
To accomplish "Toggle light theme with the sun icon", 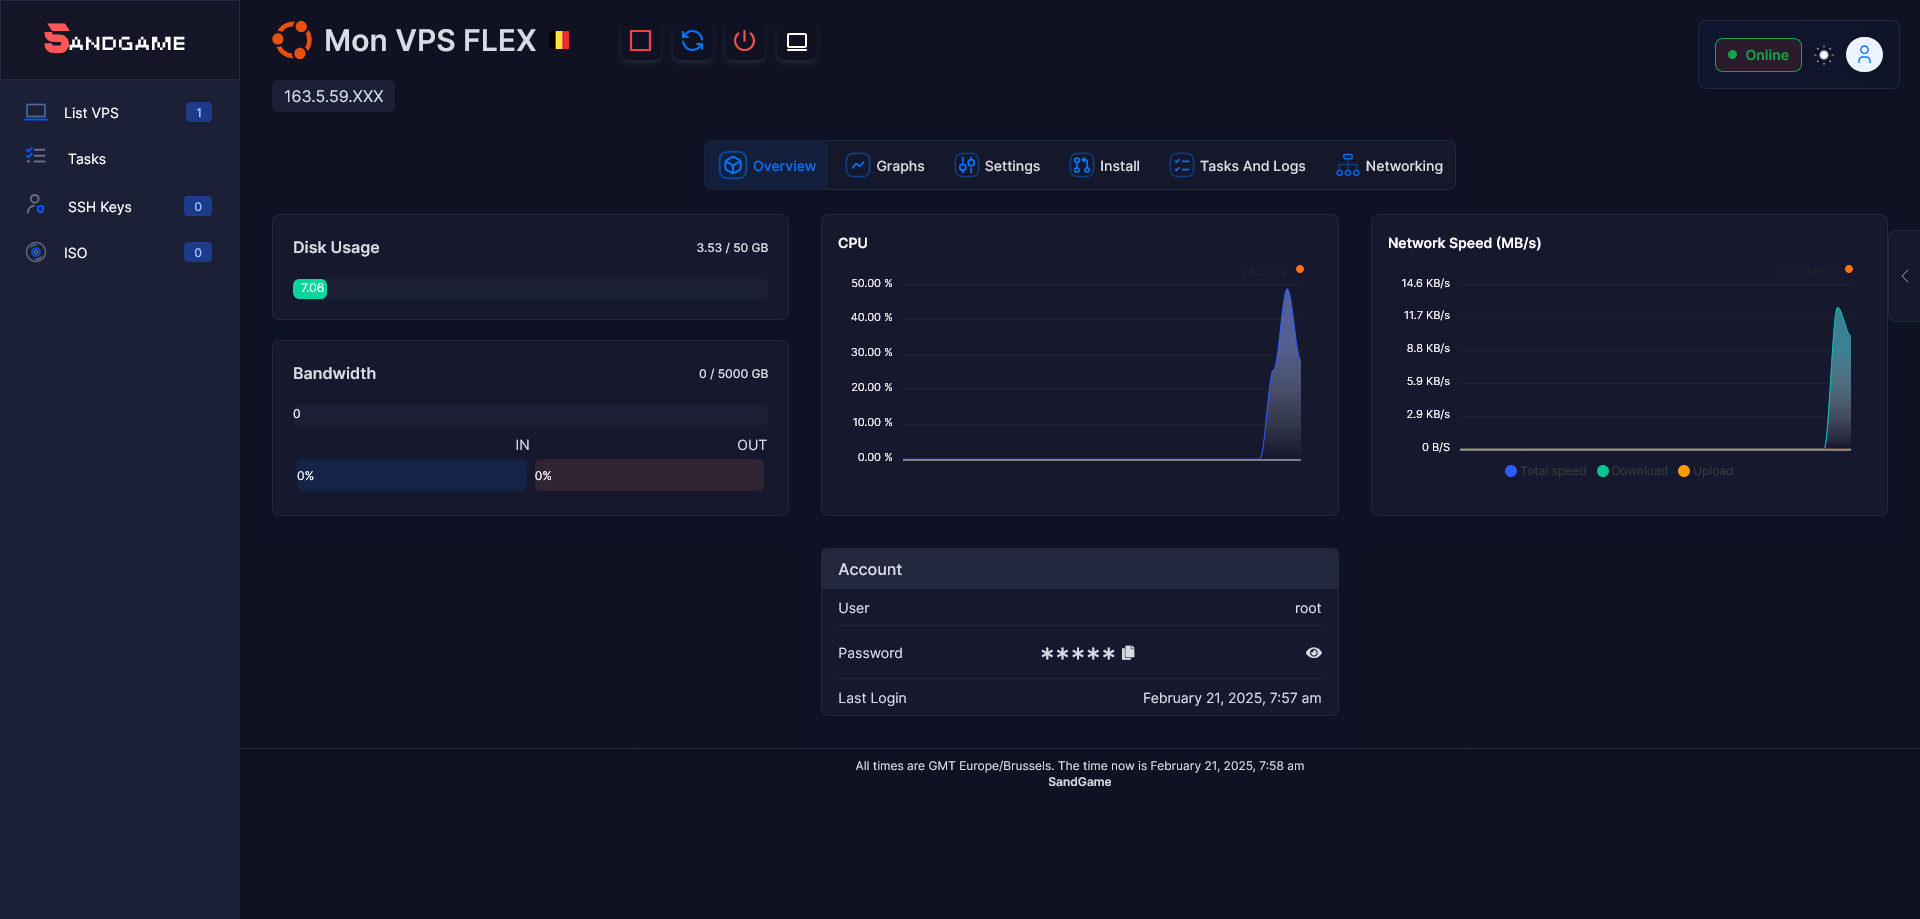I will (1822, 55).
